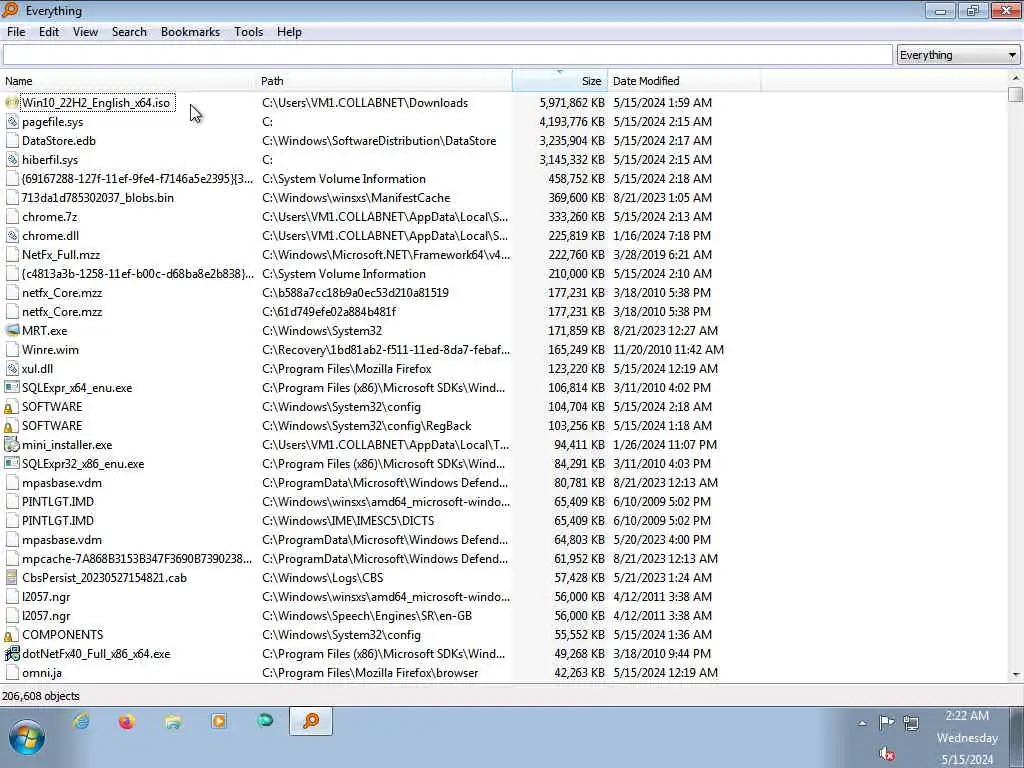Click the mini_installer.exe icon

(12, 445)
